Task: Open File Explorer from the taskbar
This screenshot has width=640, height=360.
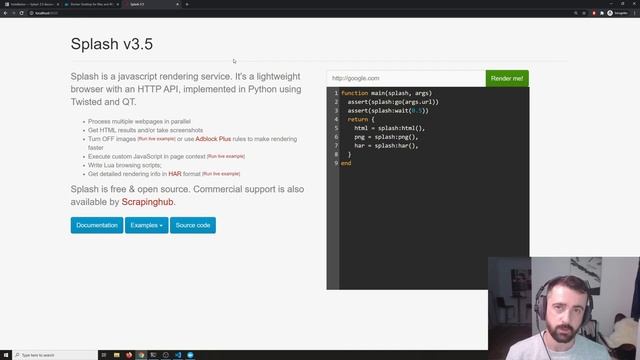Action: point(116,355)
